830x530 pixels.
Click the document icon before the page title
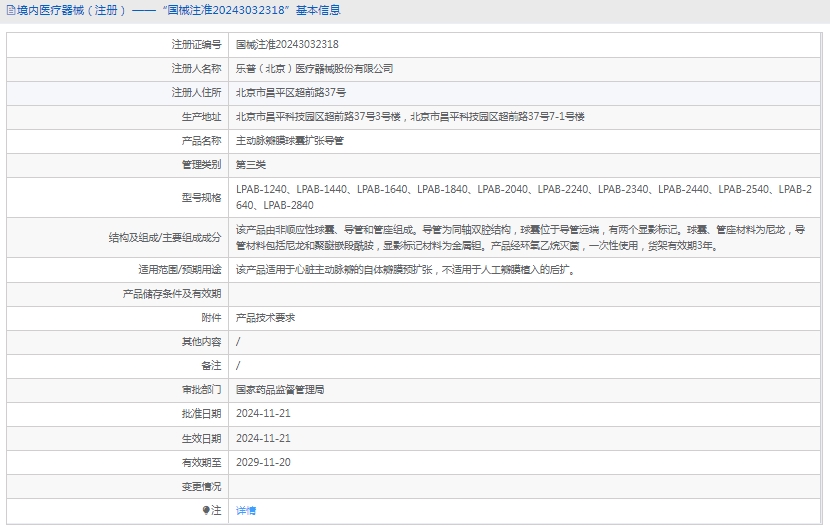click(x=10, y=11)
